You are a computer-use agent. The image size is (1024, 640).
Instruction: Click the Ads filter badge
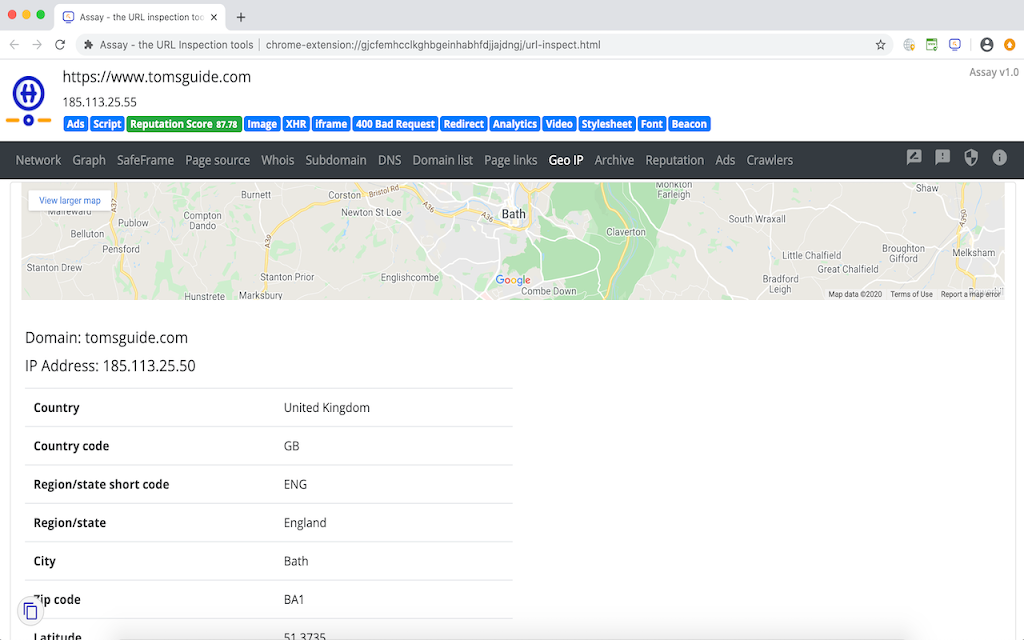pyautogui.click(x=76, y=124)
